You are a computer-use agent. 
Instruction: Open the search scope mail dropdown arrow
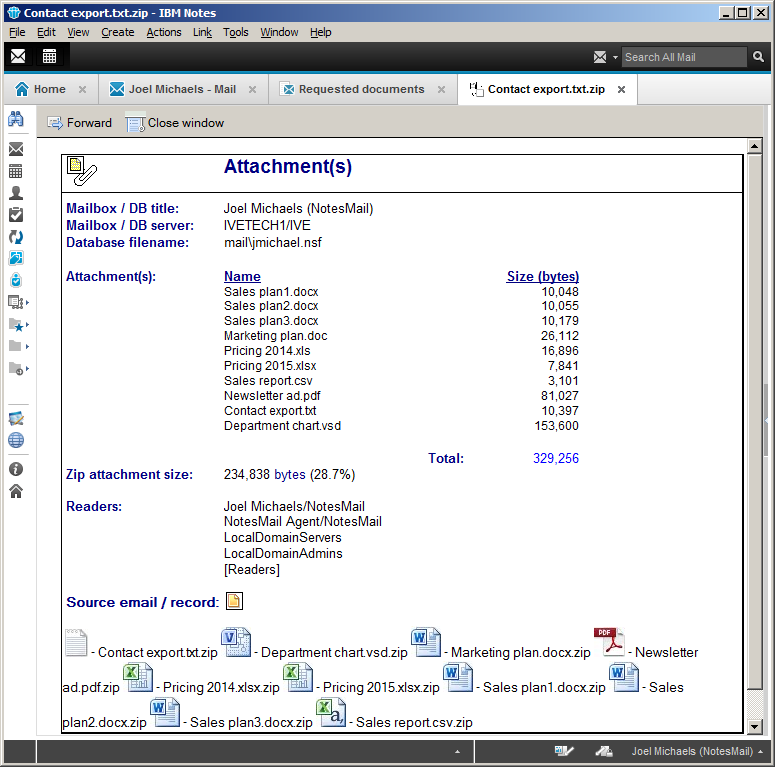point(615,58)
